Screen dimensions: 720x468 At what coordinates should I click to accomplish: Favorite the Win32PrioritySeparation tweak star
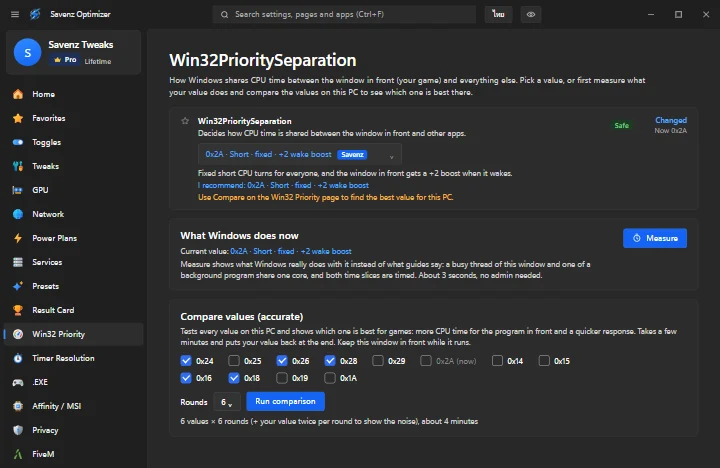coord(185,121)
